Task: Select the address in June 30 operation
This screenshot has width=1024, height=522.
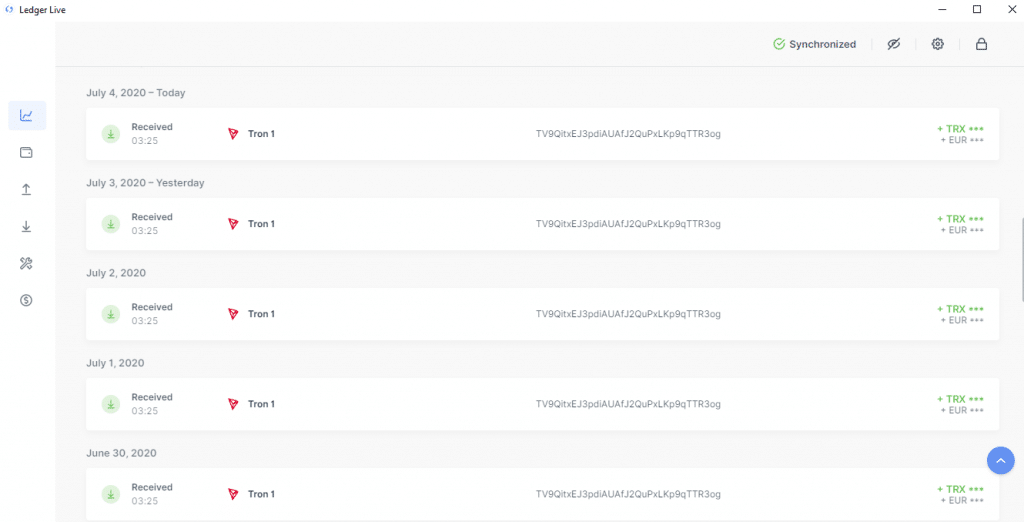Action: click(x=628, y=495)
